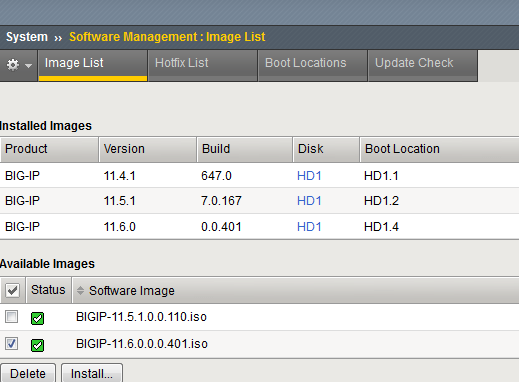The image size is (519, 382).
Task: Click boot location HD1.4
Action: point(381,227)
